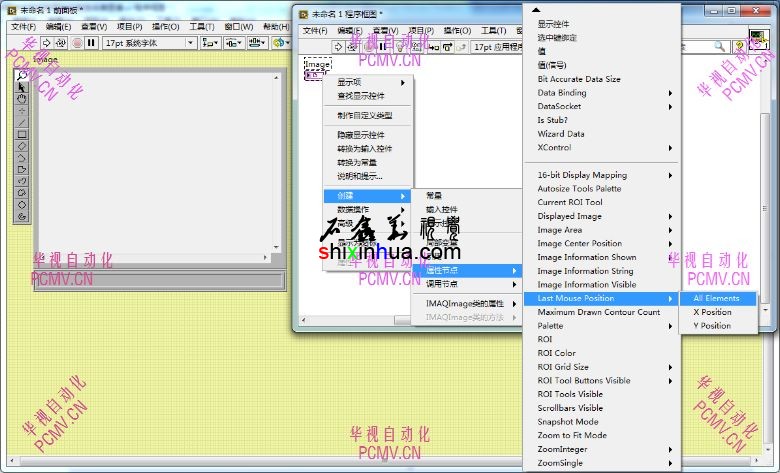Viewport: 780px width, 473px height.
Task: Select the Line ROI tool
Action: [22, 122]
